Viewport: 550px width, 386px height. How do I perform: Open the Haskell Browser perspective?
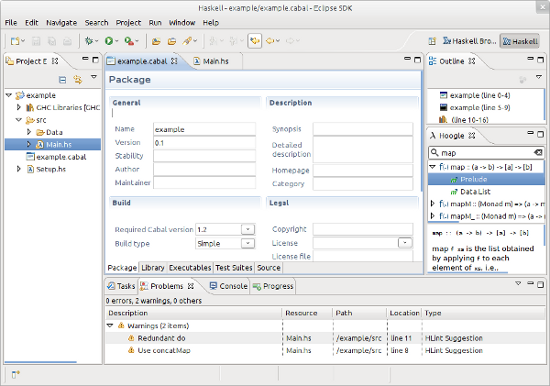coord(469,41)
